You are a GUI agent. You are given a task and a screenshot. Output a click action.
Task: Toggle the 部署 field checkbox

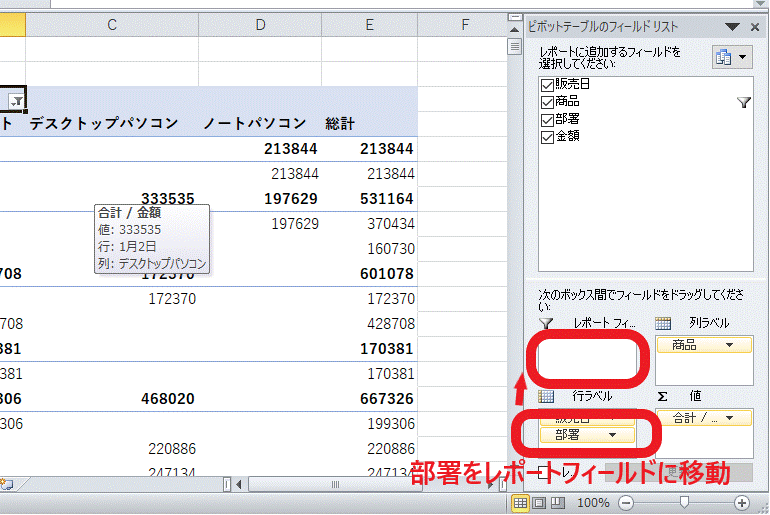tap(546, 118)
